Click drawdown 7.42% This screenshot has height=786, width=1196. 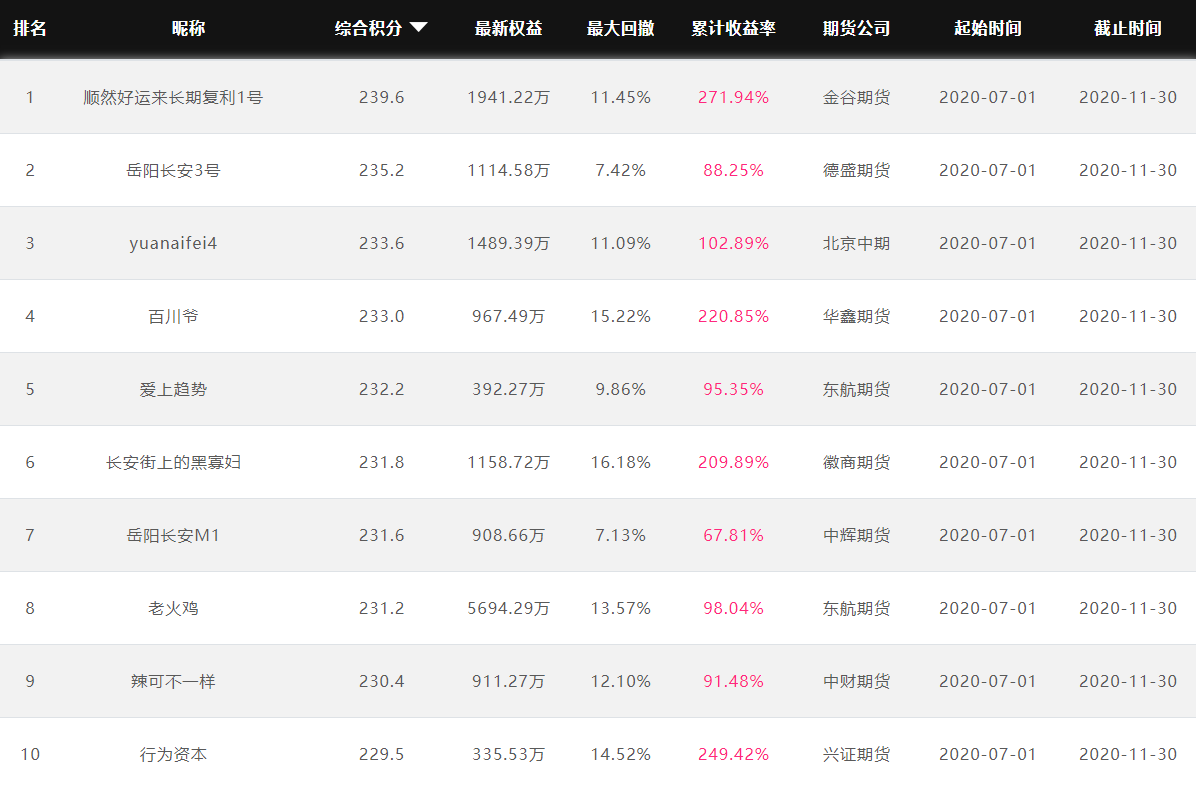click(620, 170)
